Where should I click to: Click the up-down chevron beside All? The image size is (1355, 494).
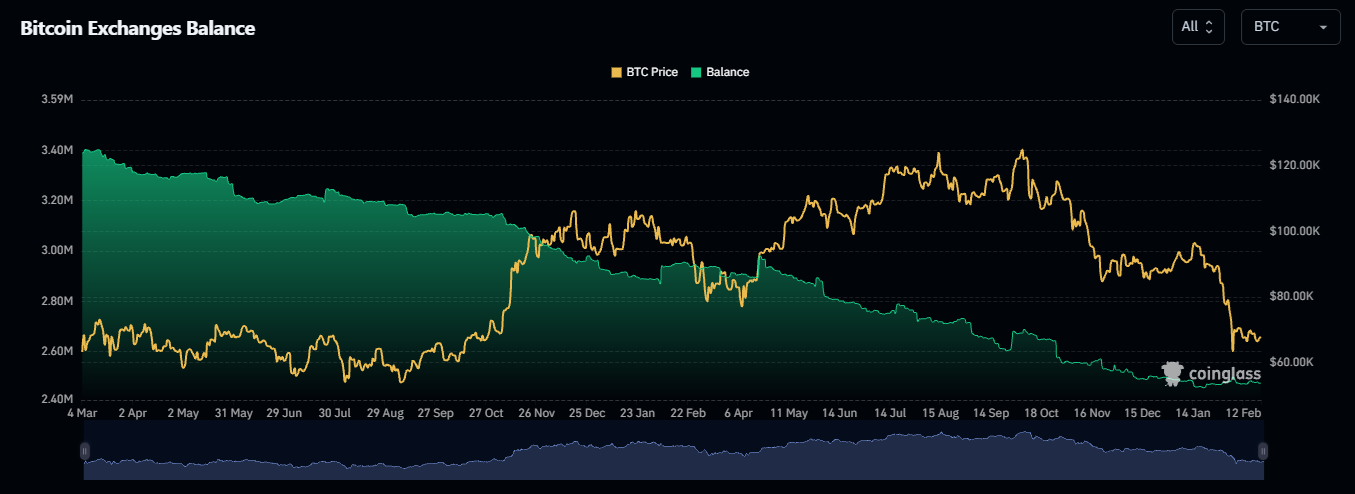coord(1209,27)
